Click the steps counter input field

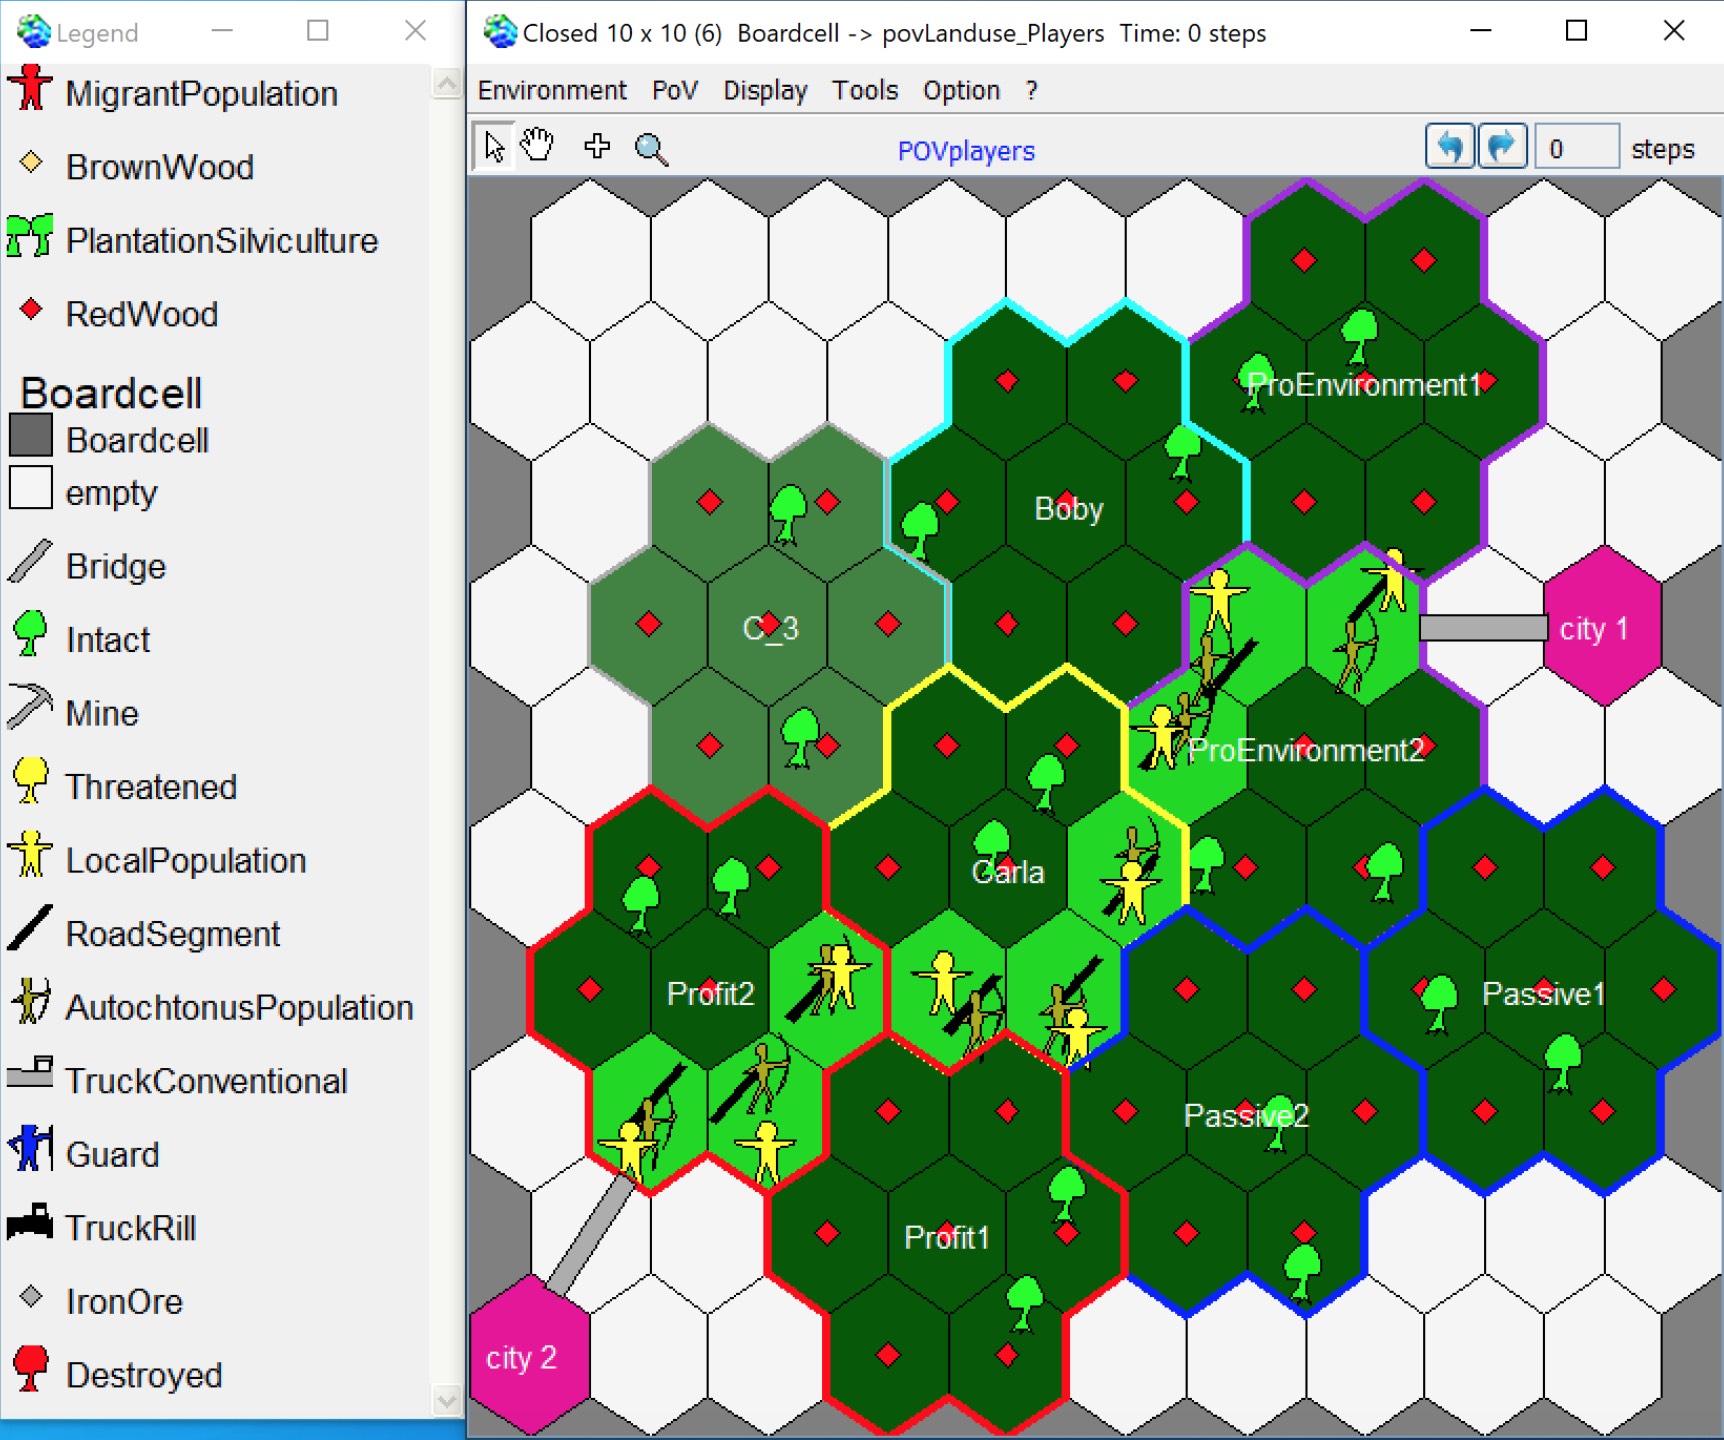(x=1577, y=146)
